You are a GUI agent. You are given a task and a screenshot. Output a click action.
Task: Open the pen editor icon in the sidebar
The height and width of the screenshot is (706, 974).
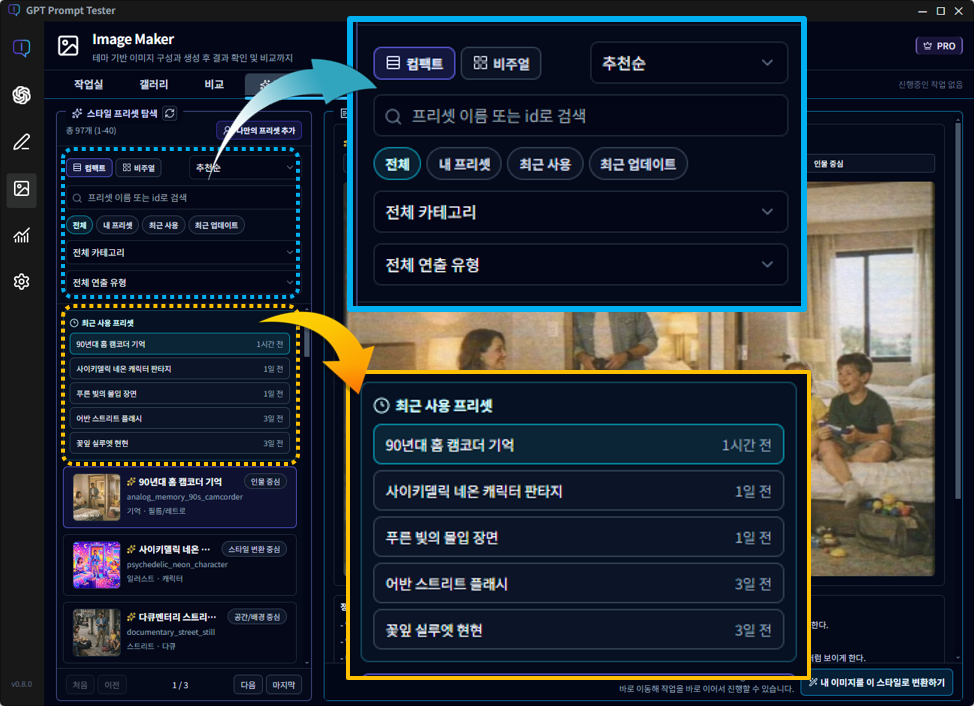coord(21,142)
